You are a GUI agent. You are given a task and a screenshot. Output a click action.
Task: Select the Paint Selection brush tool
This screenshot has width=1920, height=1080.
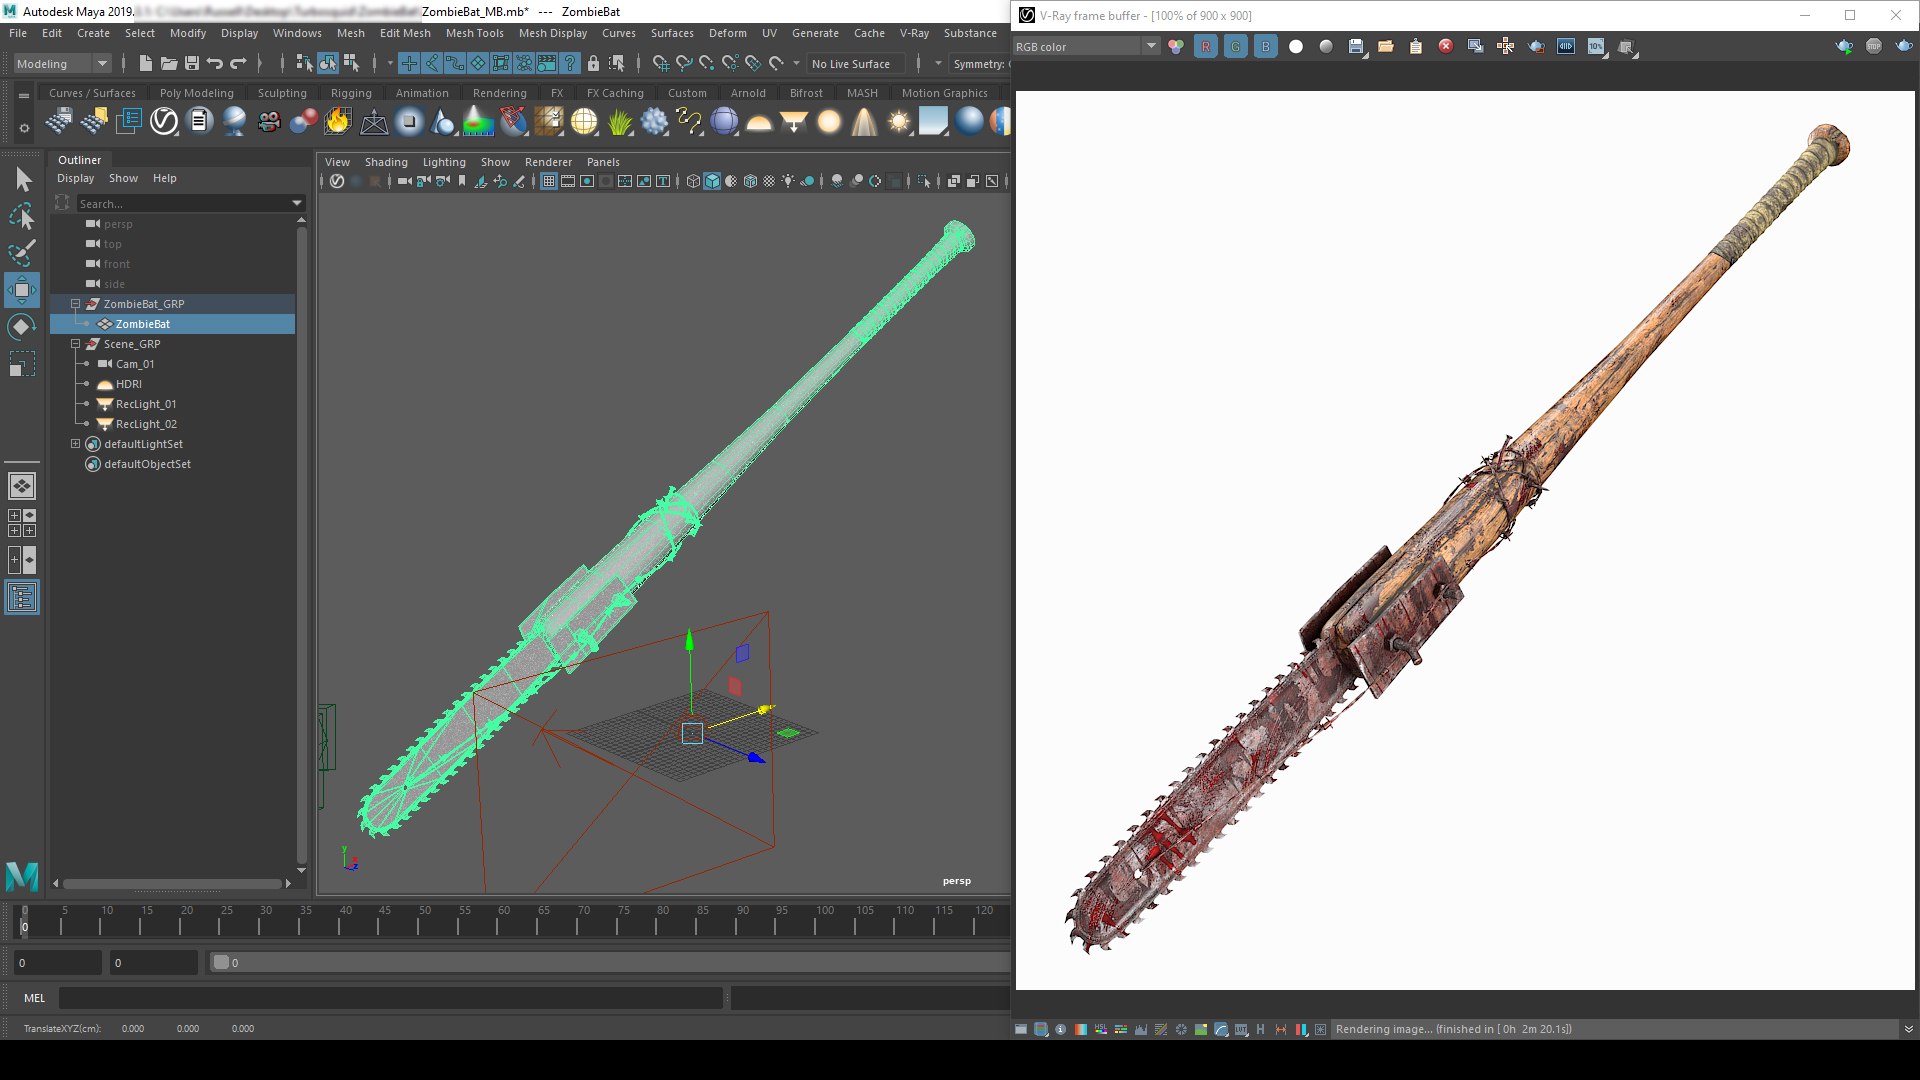coord(21,253)
